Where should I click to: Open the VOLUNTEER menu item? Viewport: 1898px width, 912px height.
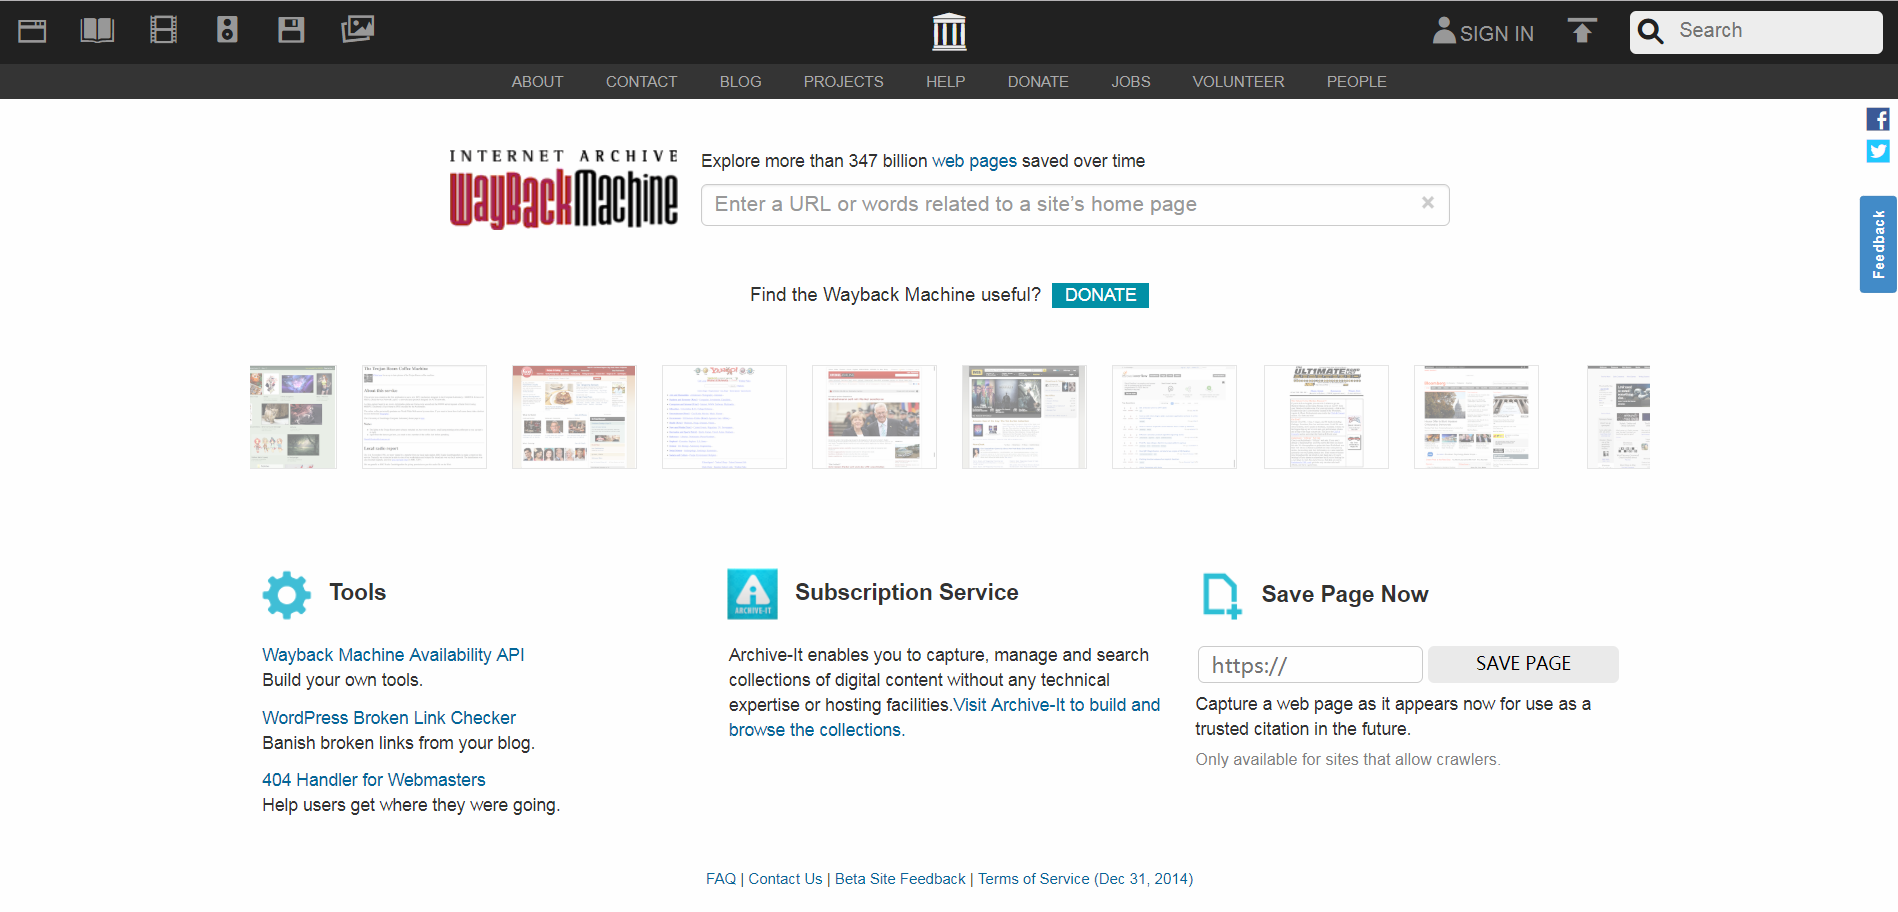pyautogui.click(x=1238, y=82)
